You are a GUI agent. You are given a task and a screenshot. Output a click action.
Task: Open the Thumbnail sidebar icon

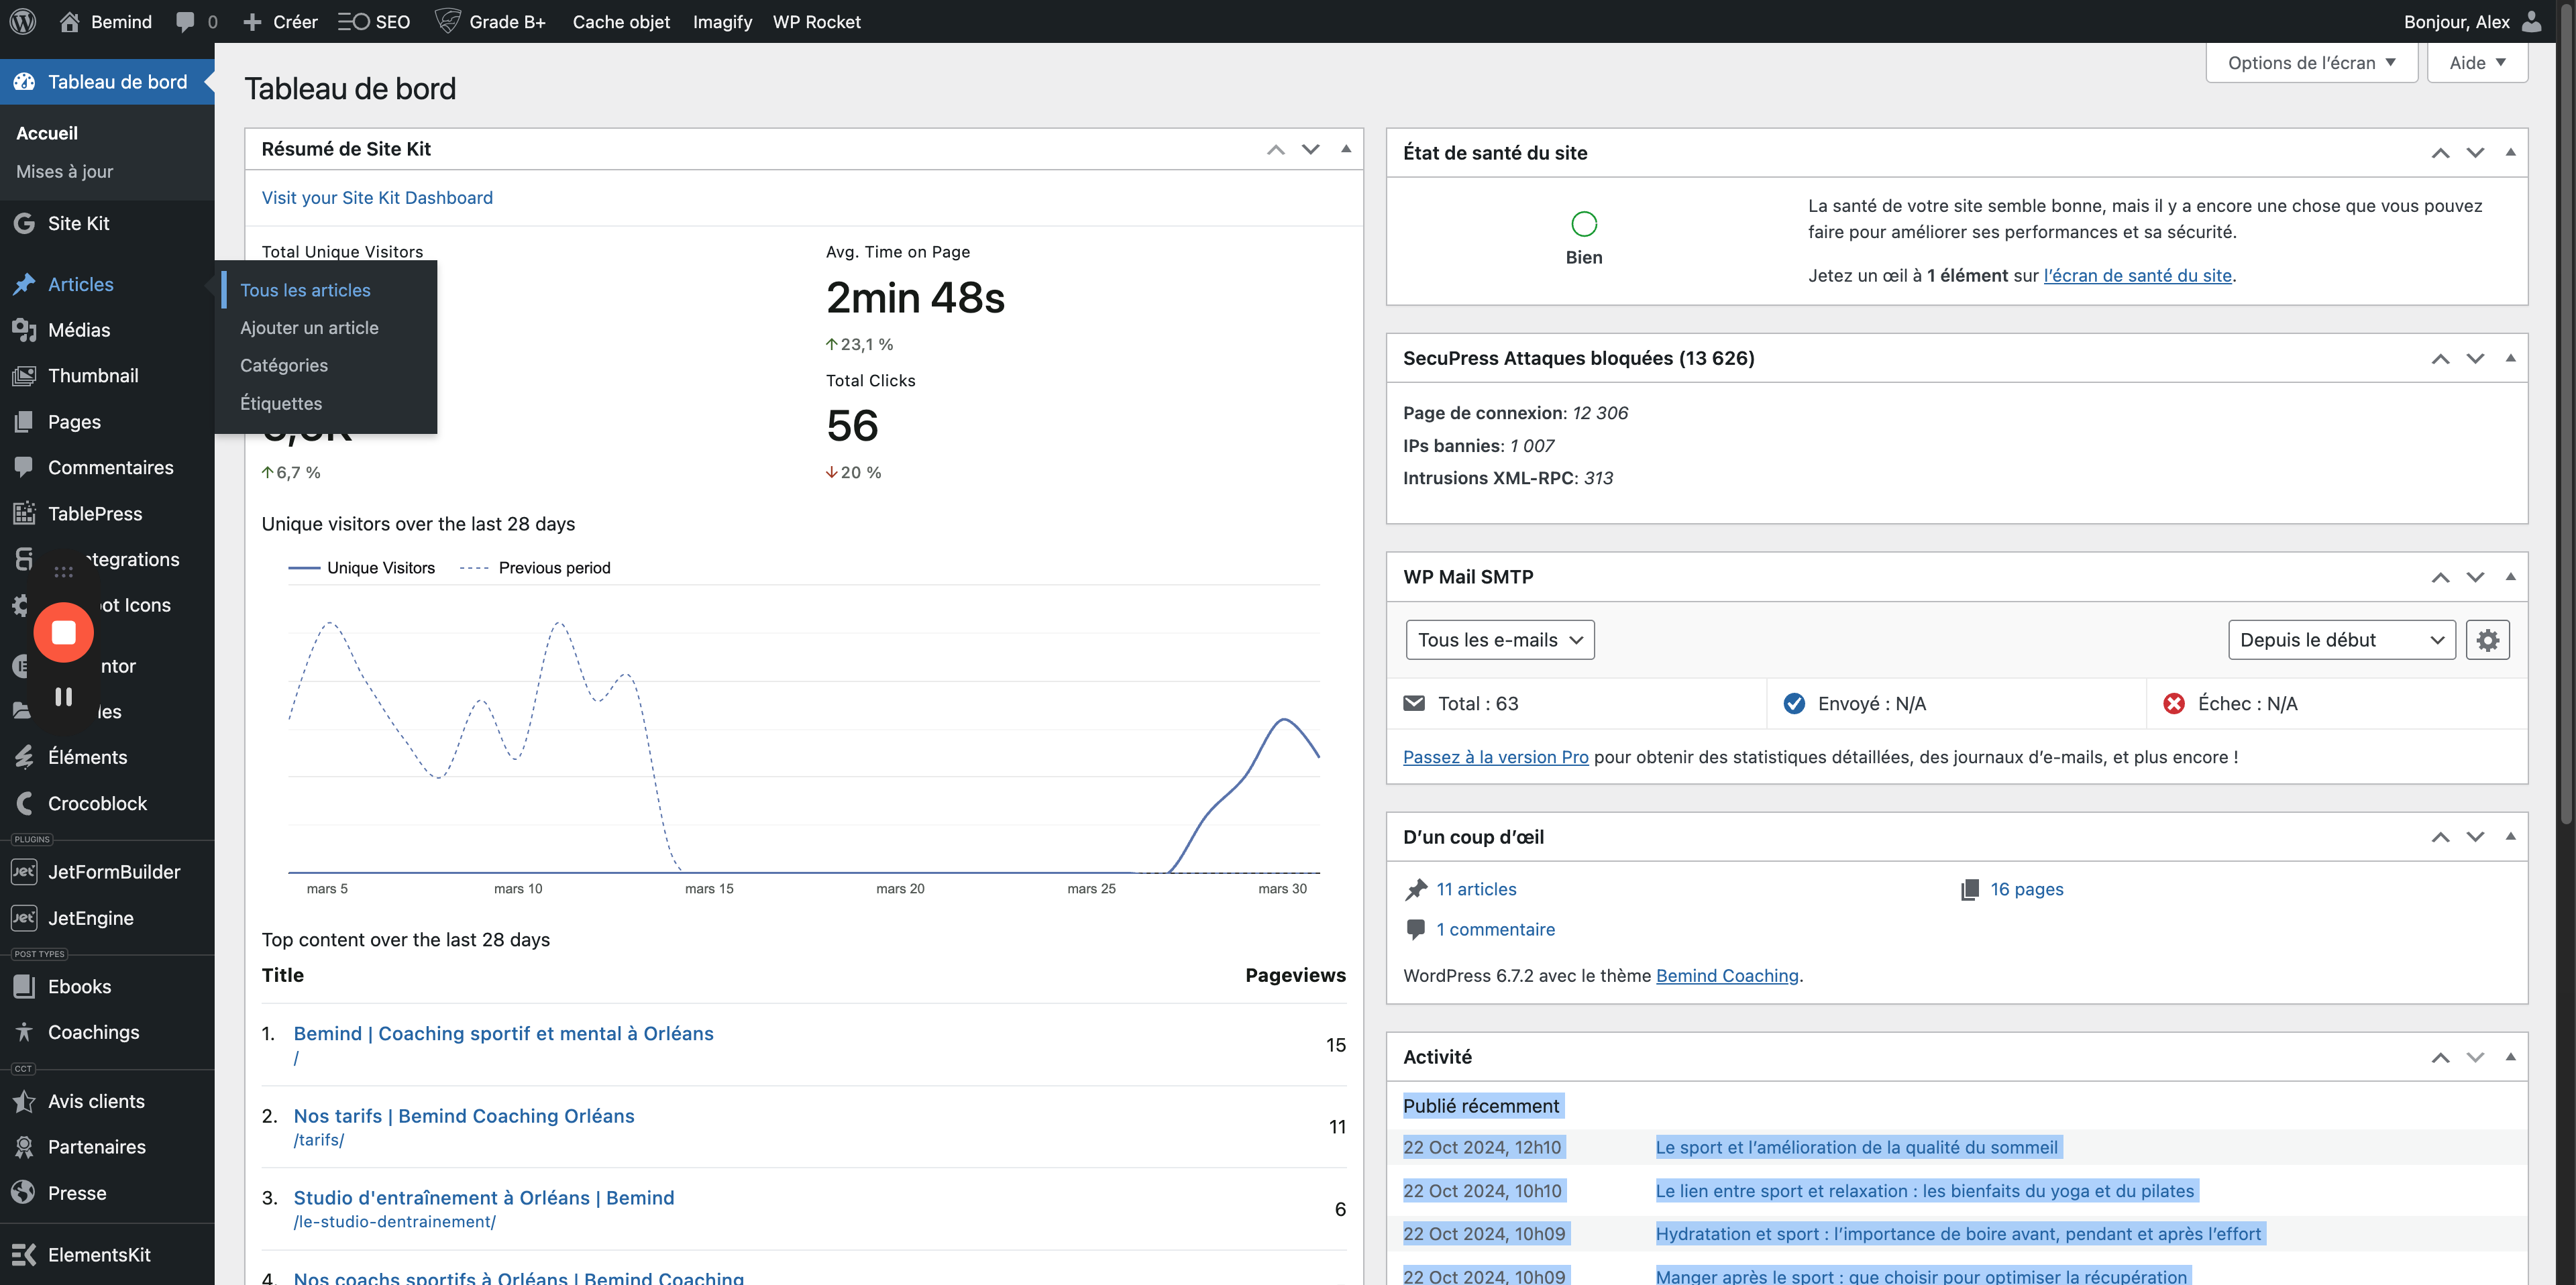click(x=24, y=376)
